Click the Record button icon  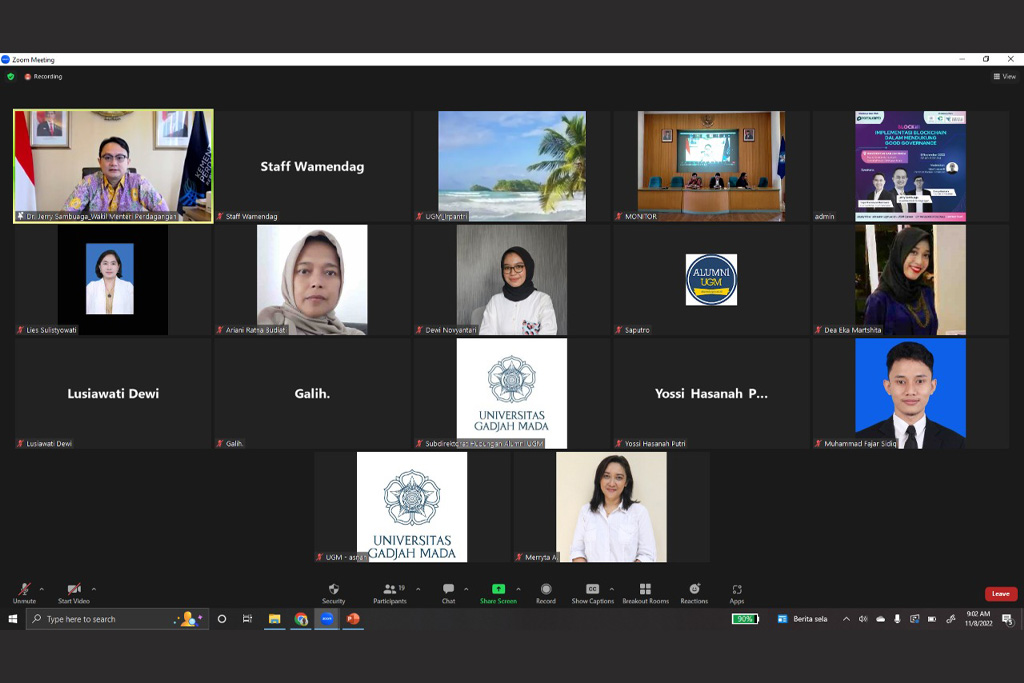click(546, 589)
